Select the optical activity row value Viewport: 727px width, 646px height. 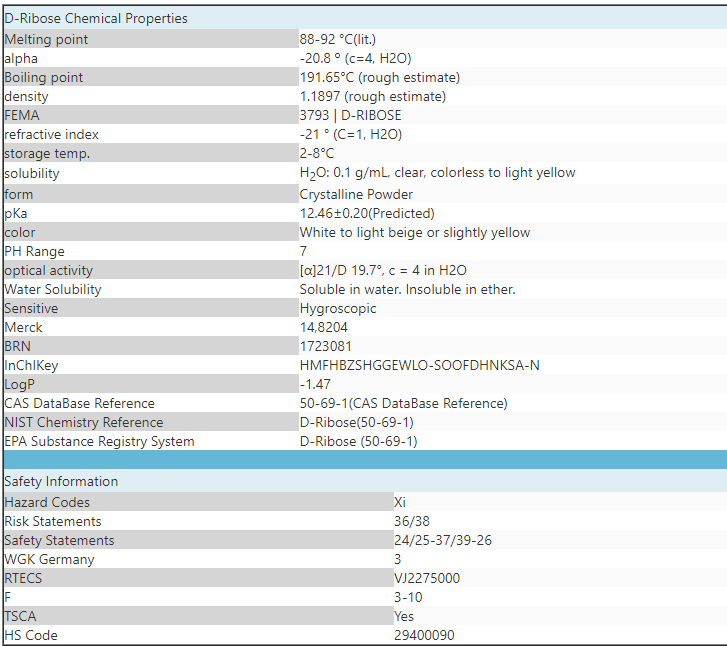[x=383, y=270]
